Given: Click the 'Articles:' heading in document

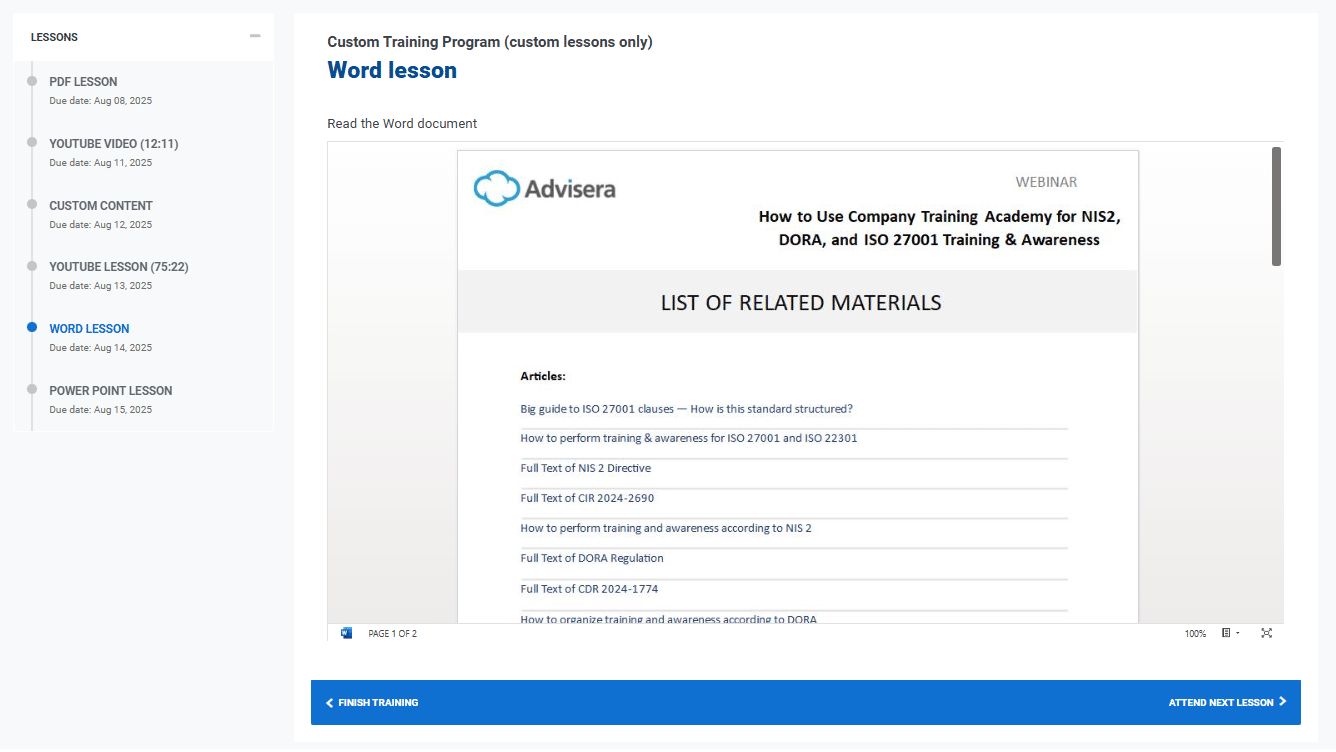Looking at the screenshot, I should coord(543,376).
